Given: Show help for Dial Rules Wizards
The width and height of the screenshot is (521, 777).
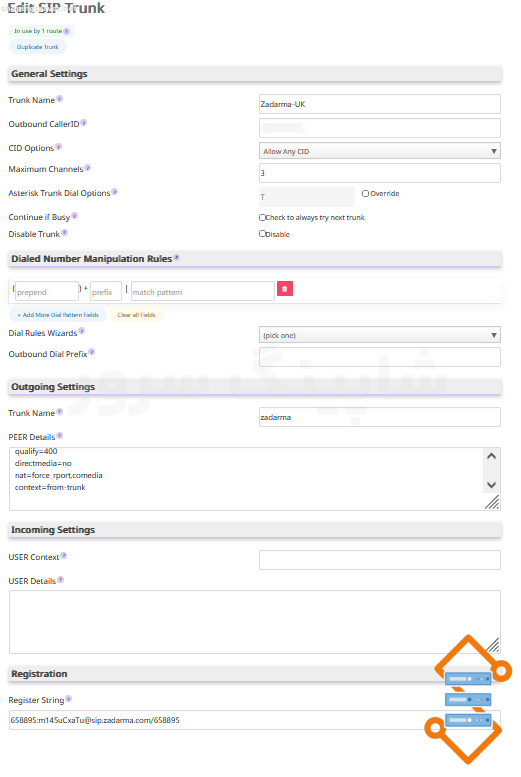Looking at the screenshot, I should coord(82,331).
